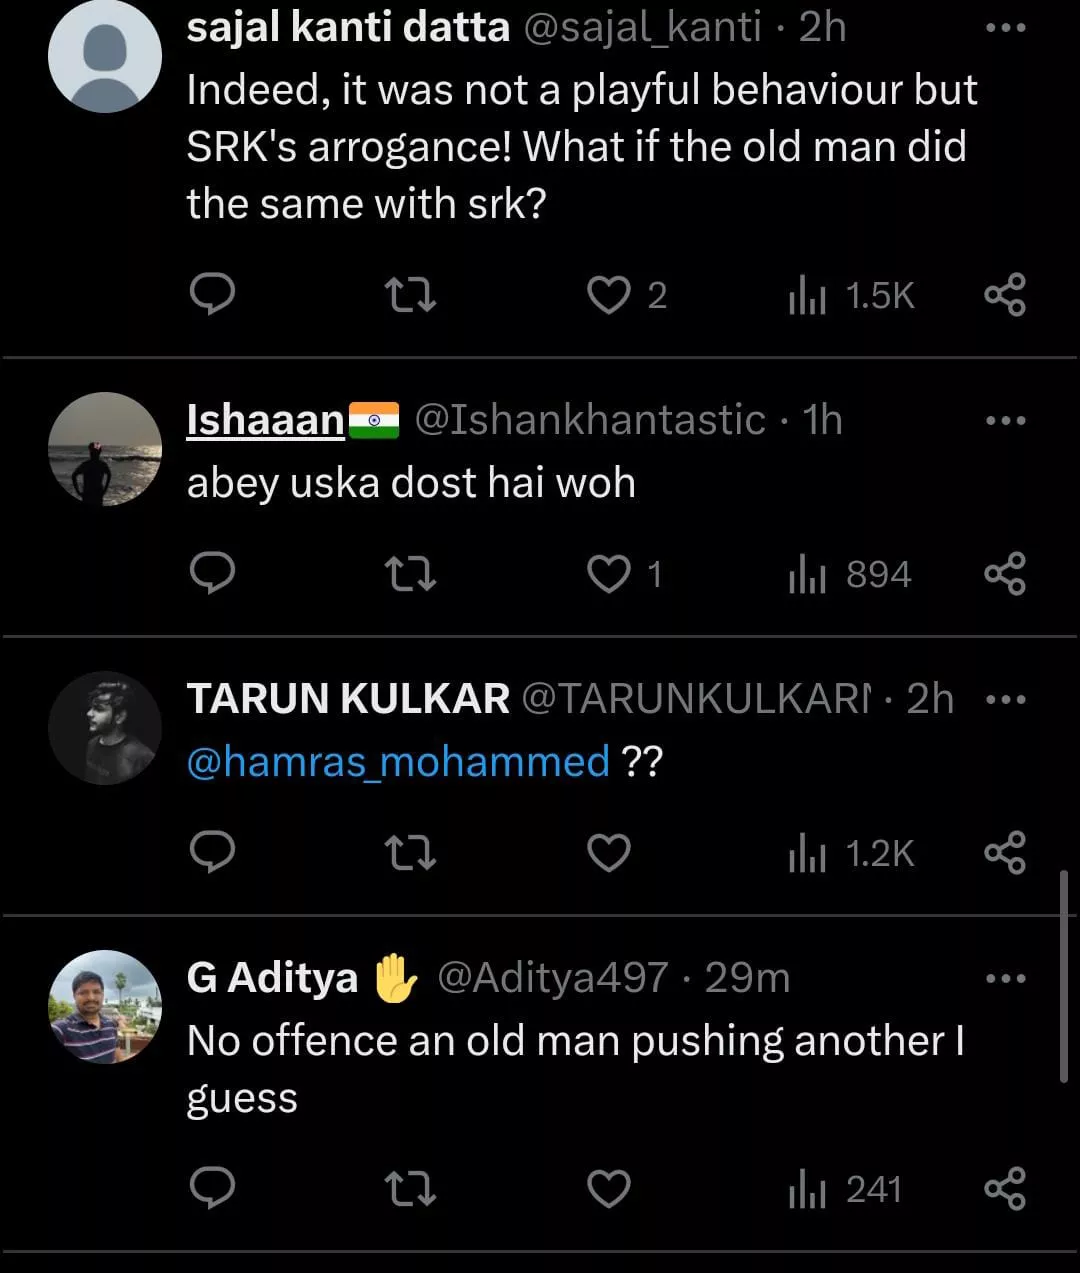Like sajal kanti datta's tweet
The width and height of the screenshot is (1080, 1273).
pos(608,295)
